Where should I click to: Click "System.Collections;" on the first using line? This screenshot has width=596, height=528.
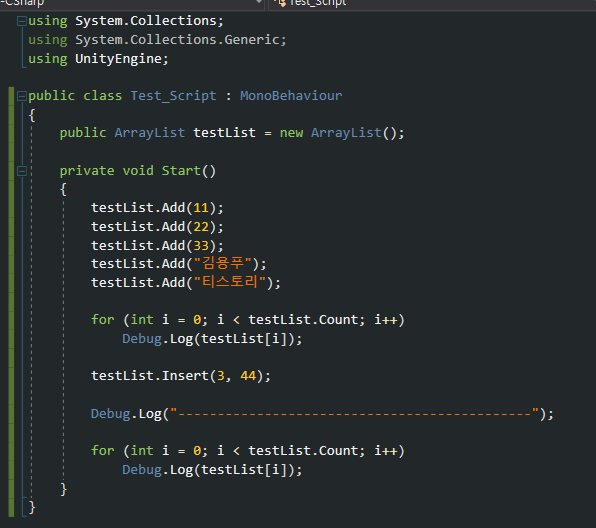click(x=149, y=21)
